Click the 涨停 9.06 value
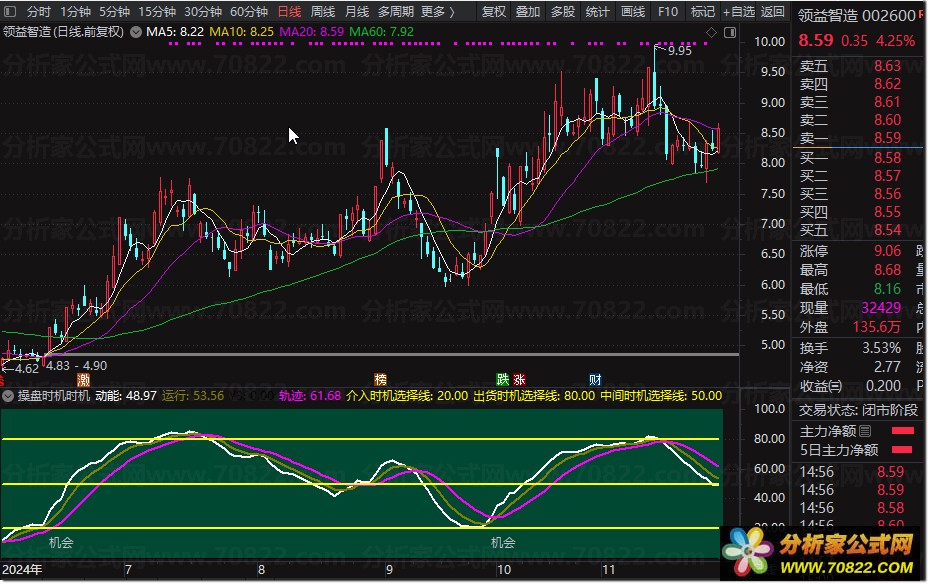 887,251
